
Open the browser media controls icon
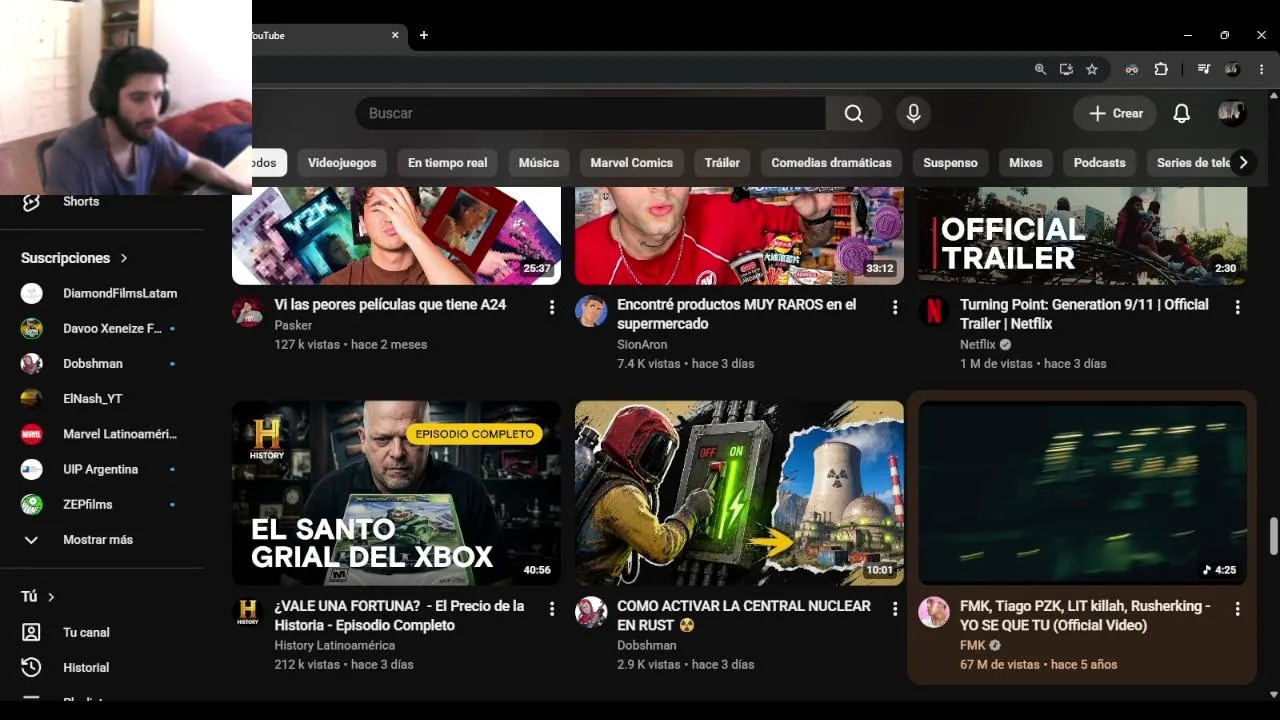coord(1204,69)
